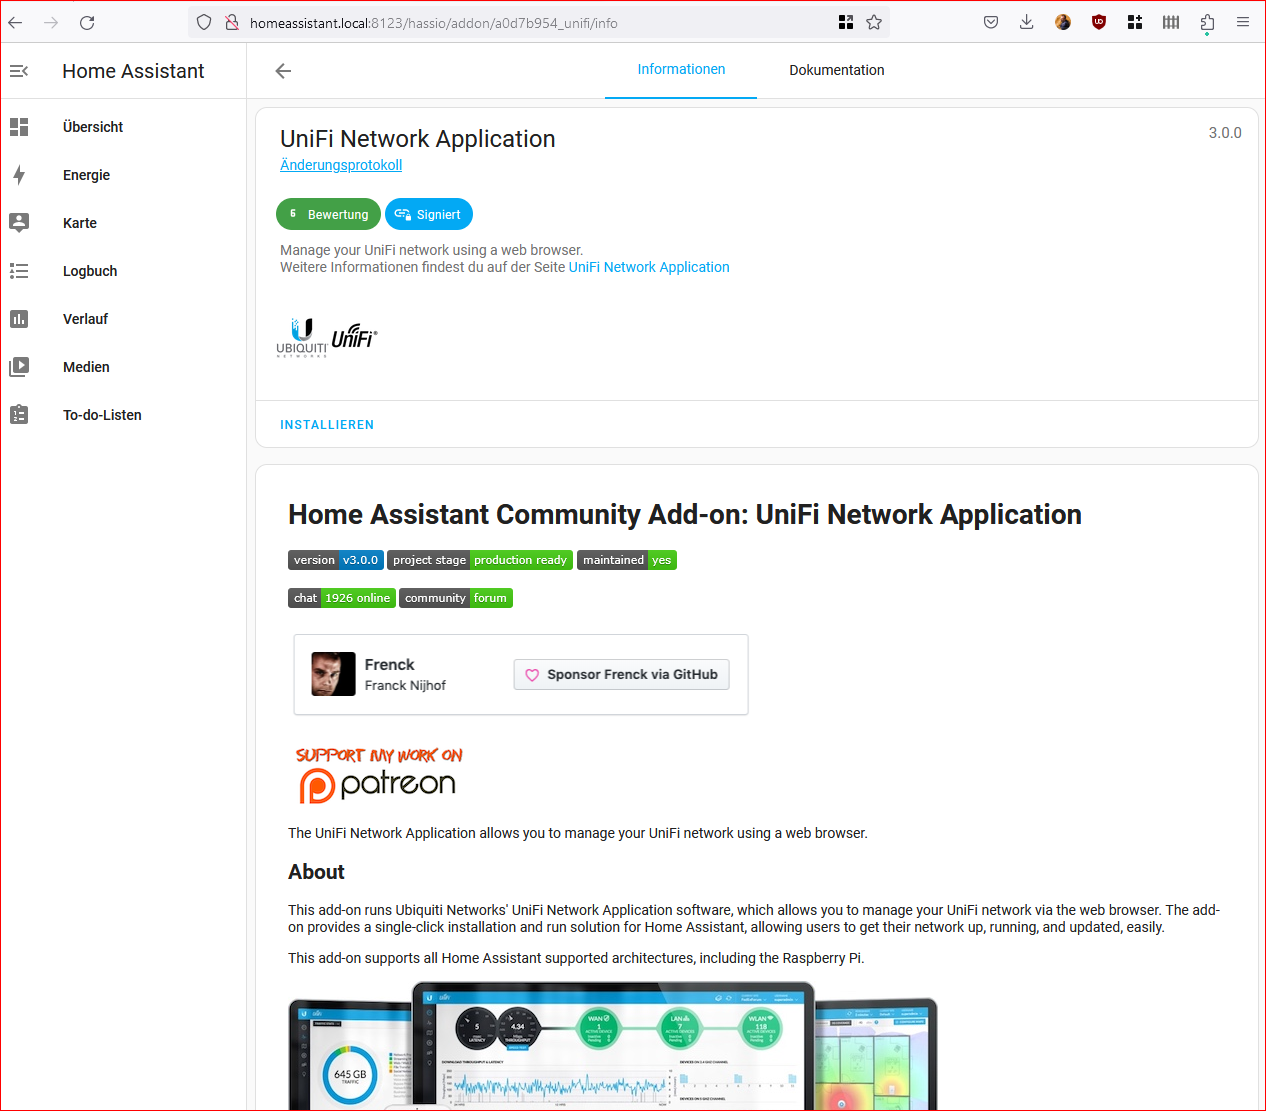This screenshot has width=1266, height=1111.
Task: Click the Bewertung rating chip
Action: coord(328,214)
